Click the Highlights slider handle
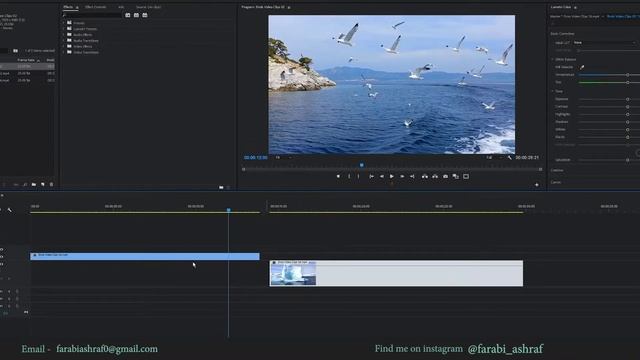 pyautogui.click(x=628, y=114)
